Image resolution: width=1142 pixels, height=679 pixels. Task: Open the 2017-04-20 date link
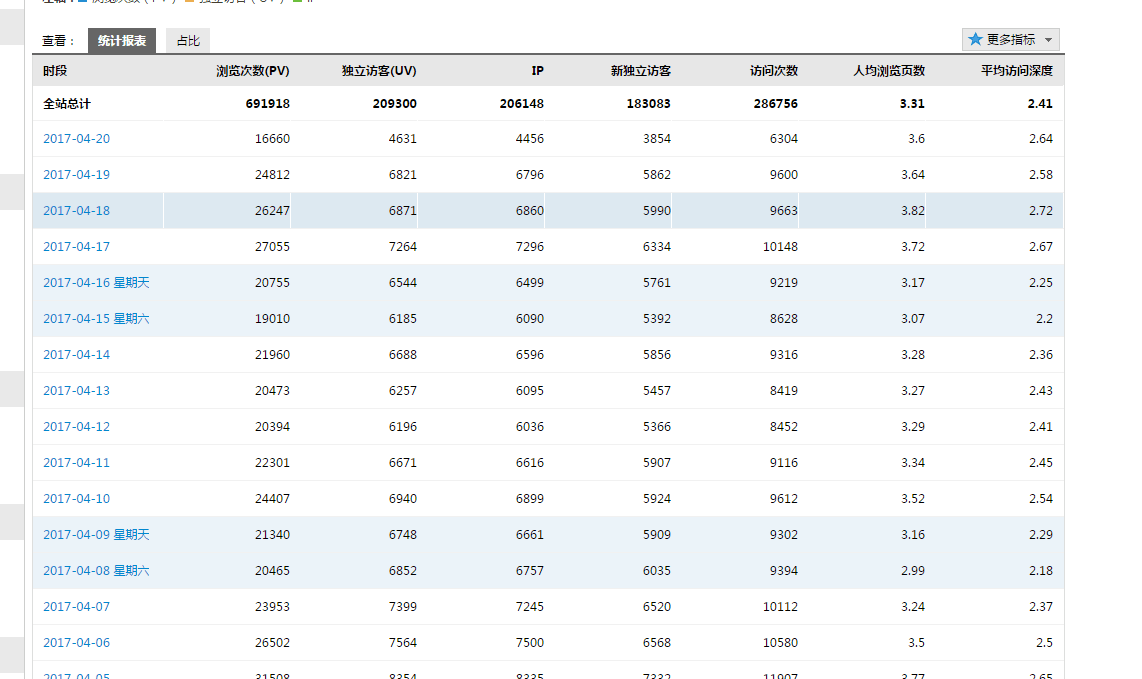pos(76,139)
